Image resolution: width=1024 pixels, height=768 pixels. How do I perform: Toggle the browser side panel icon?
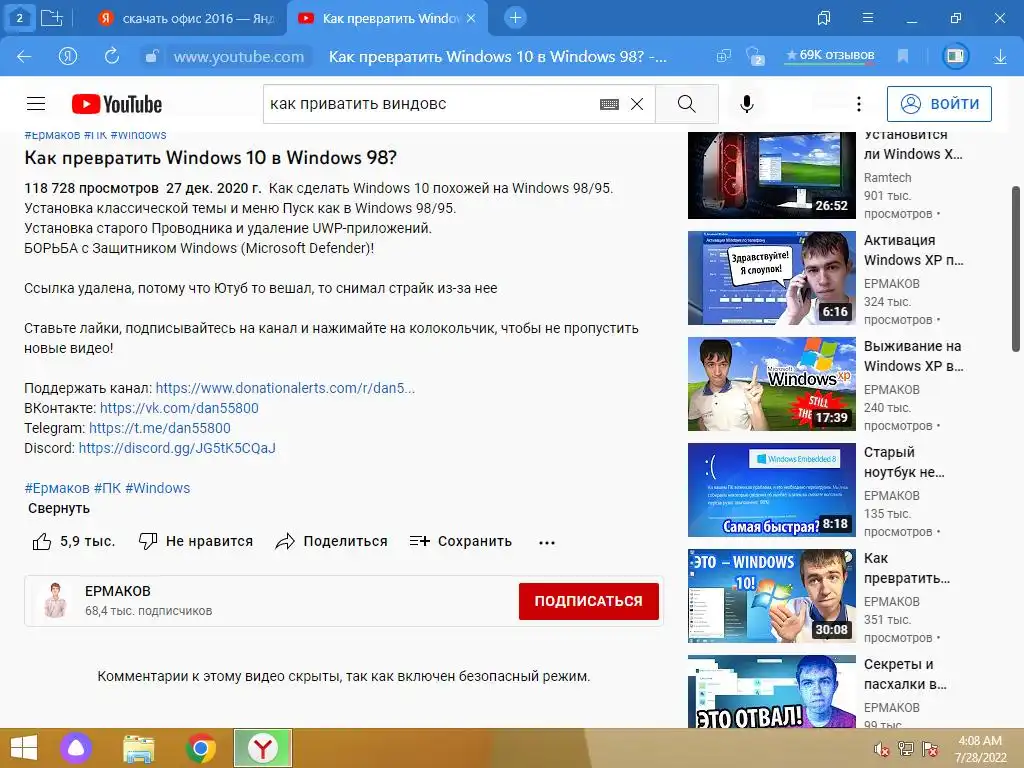(x=955, y=57)
